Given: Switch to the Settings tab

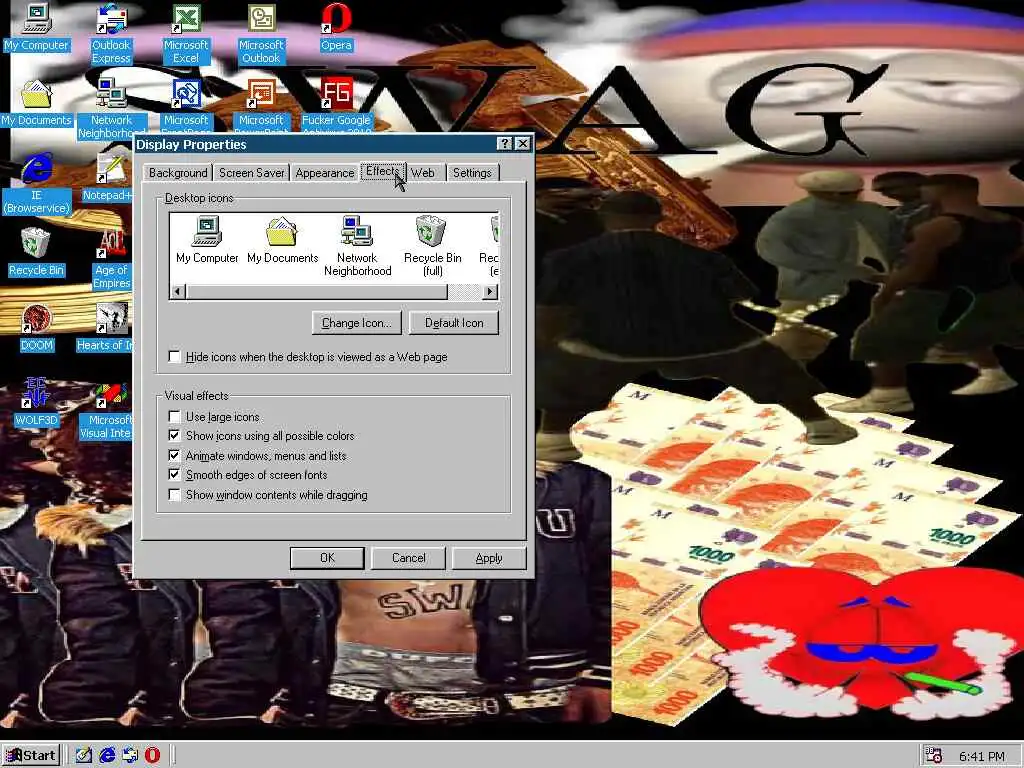Looking at the screenshot, I should tap(472, 172).
